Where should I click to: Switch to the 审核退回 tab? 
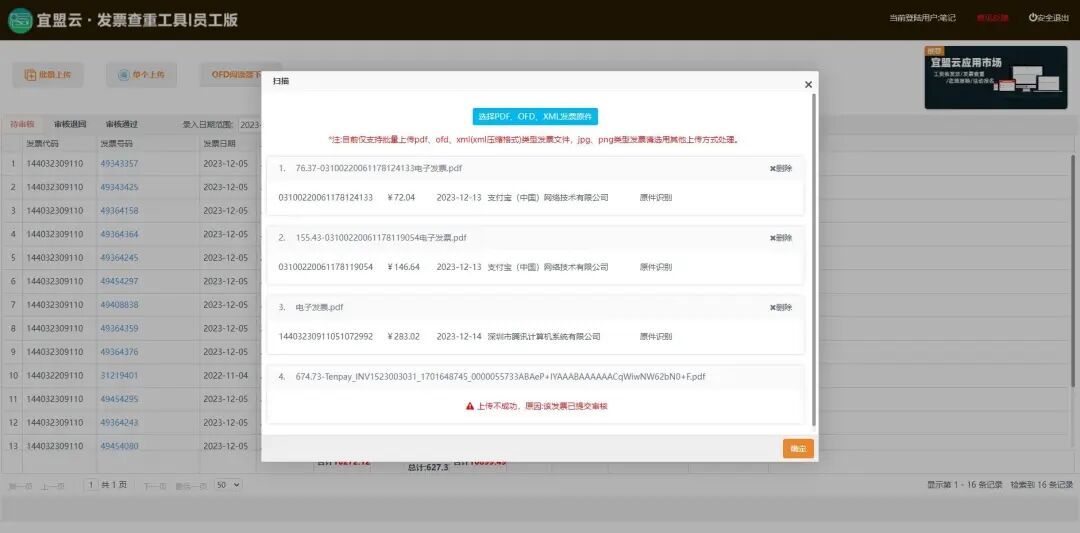[70, 125]
